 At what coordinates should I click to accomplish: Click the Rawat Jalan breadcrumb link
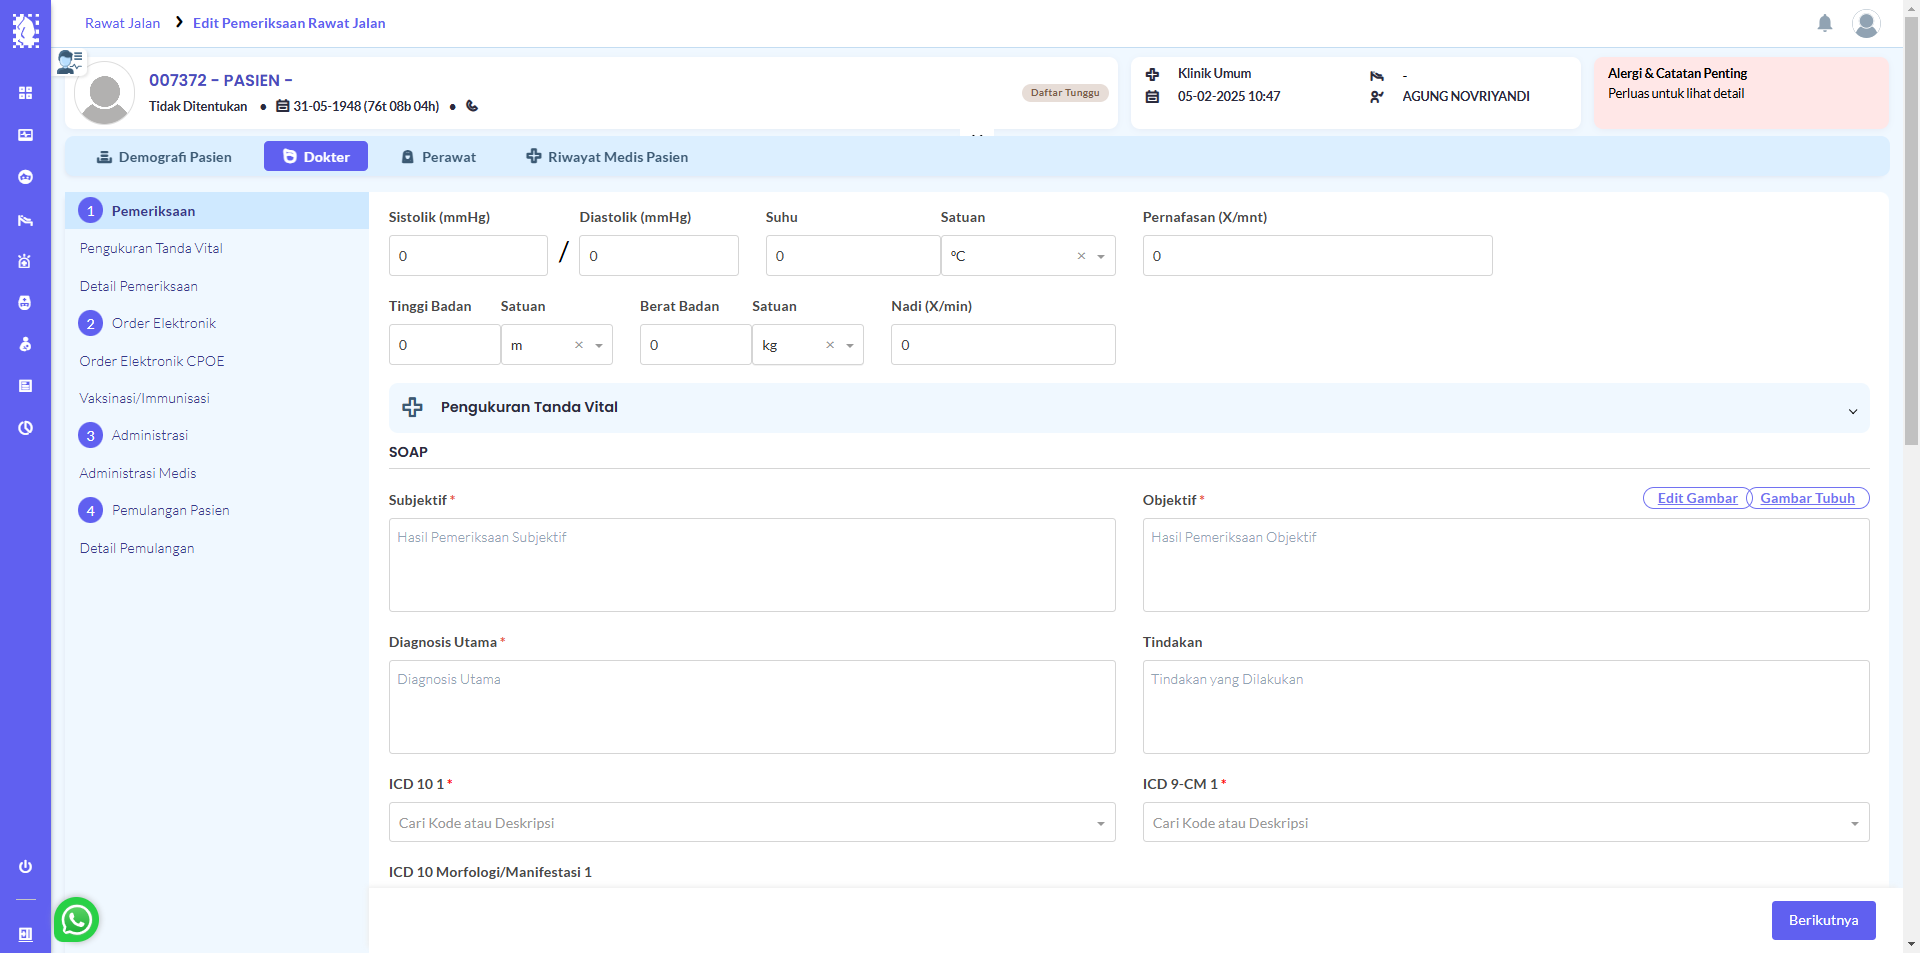[122, 23]
